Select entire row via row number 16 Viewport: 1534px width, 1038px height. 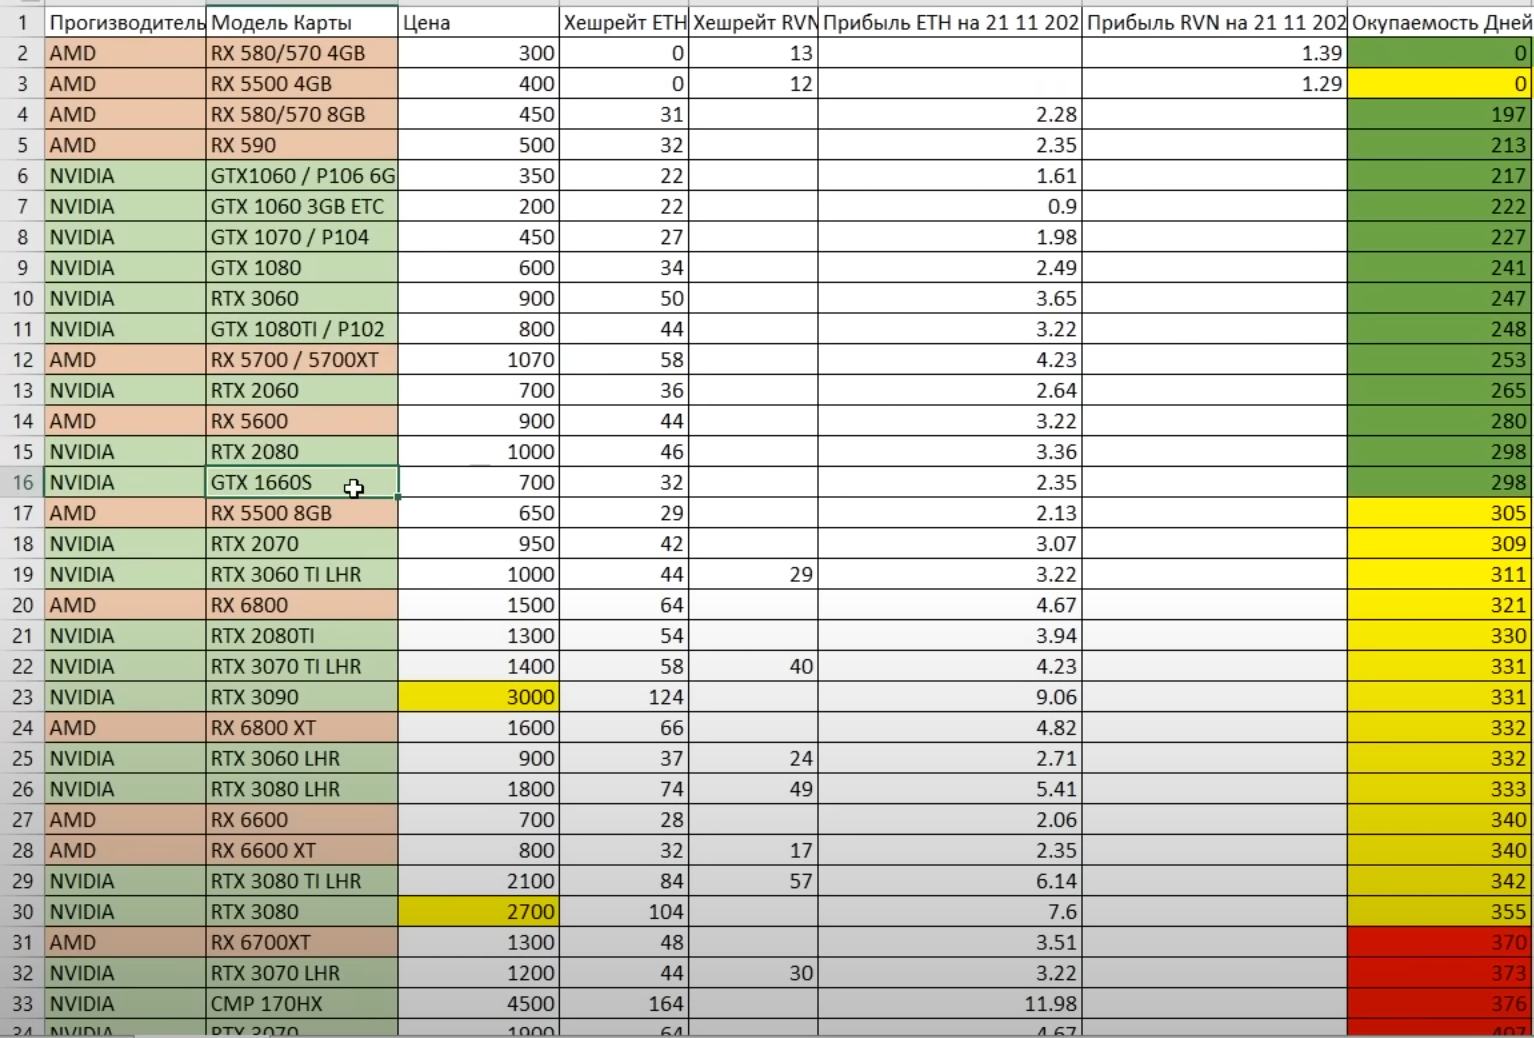point(22,482)
